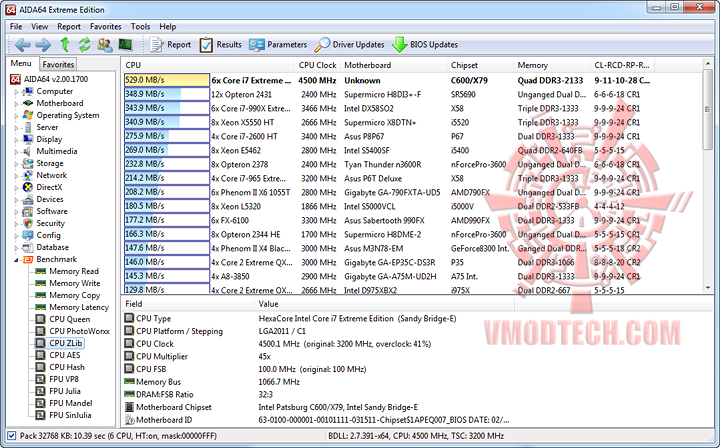Expand the Operating System node
The image size is (720, 448).
pyautogui.click(x=16, y=116)
